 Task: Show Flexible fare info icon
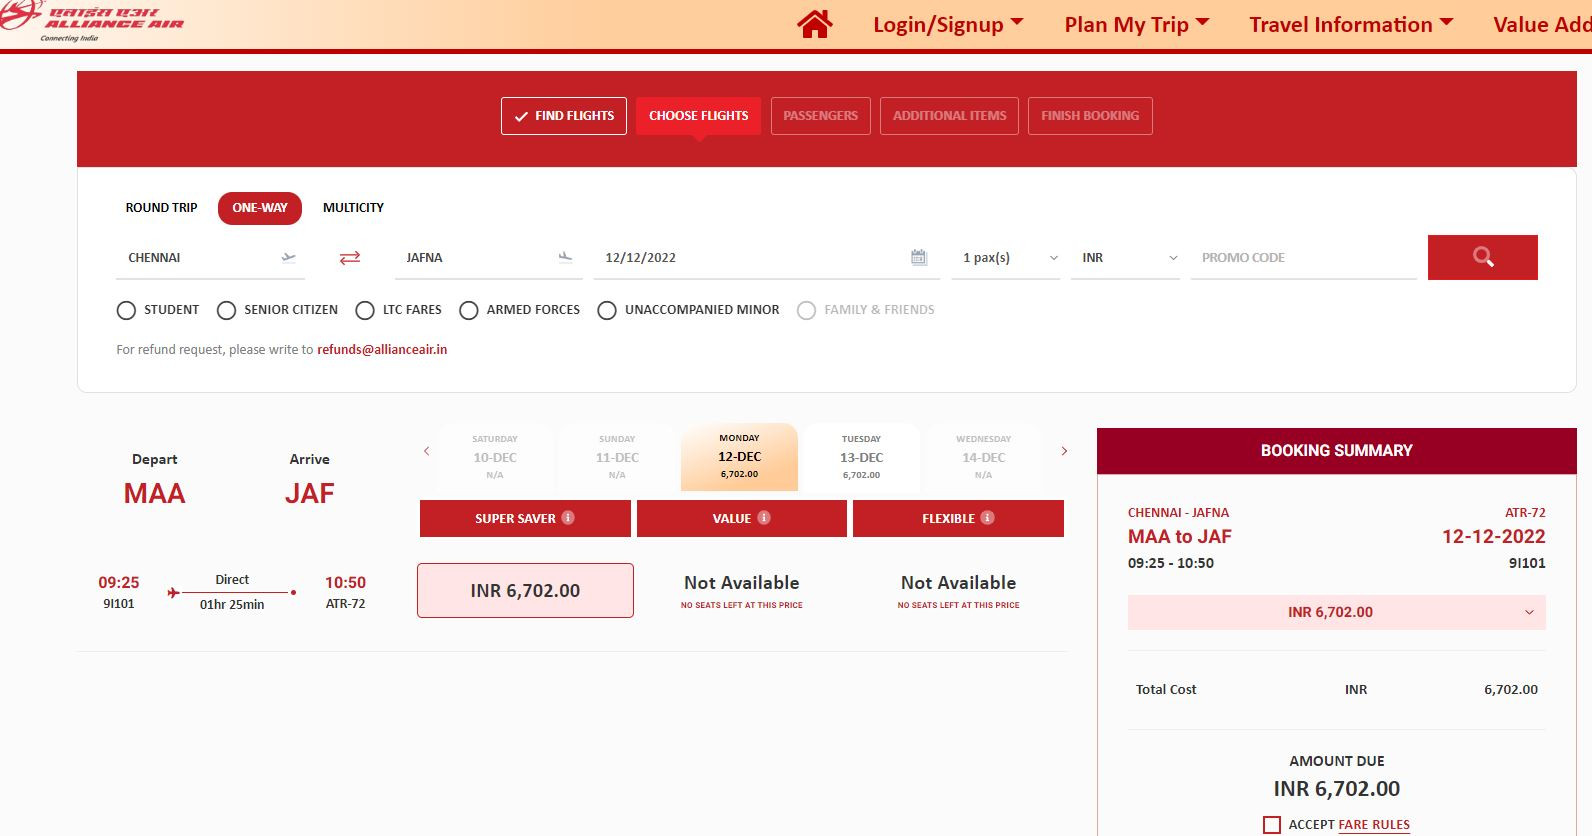(x=987, y=518)
